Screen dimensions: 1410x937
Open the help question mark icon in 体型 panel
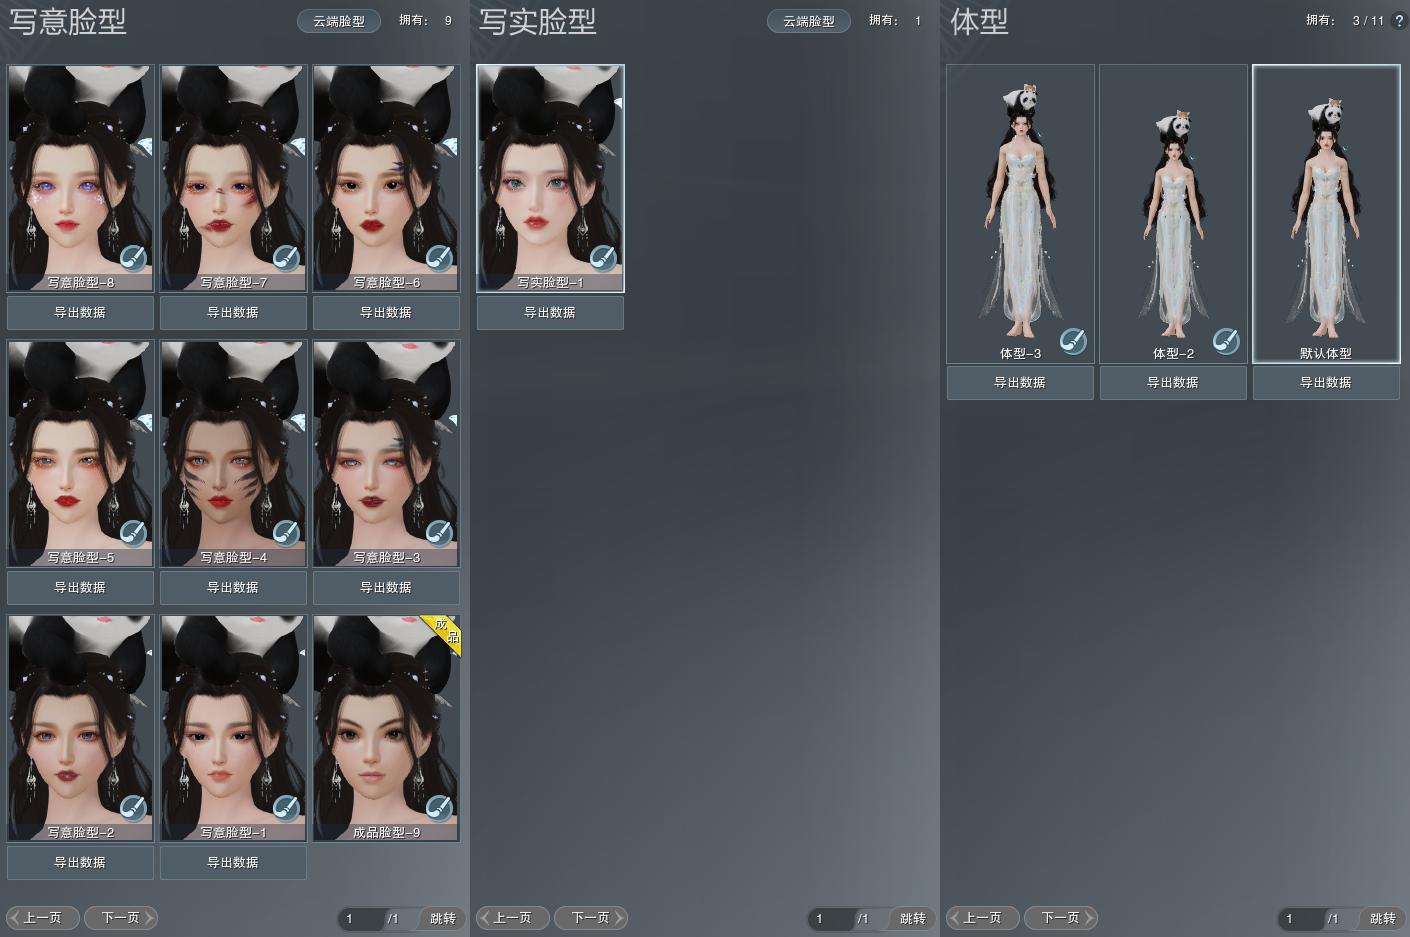pyautogui.click(x=1398, y=20)
